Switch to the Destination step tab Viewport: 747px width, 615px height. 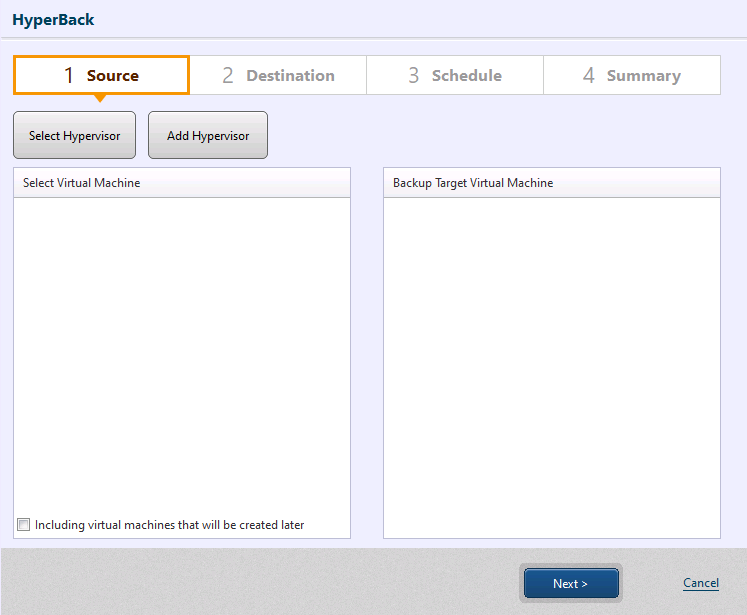tap(278, 76)
